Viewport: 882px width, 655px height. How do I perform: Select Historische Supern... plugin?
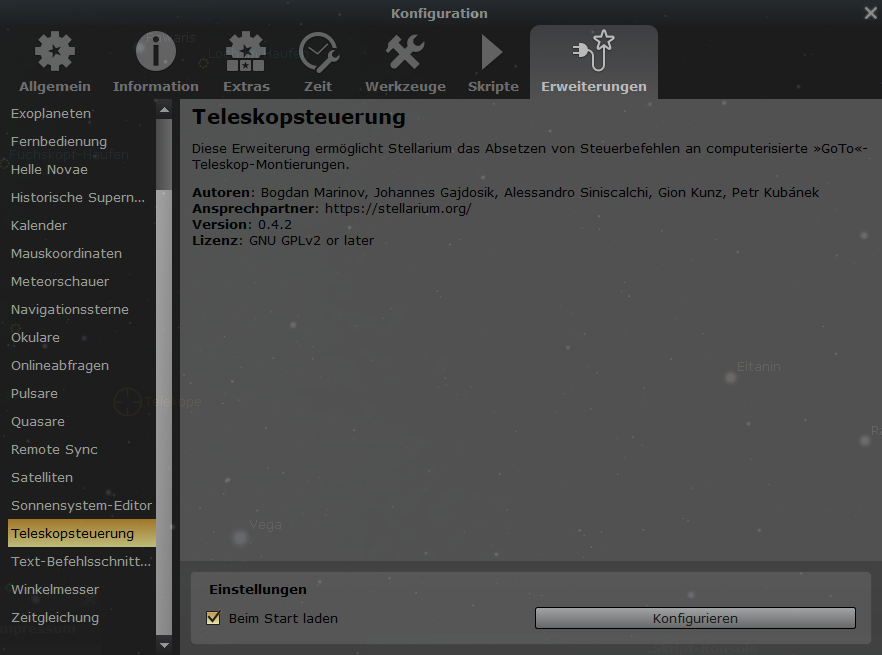click(x=82, y=198)
